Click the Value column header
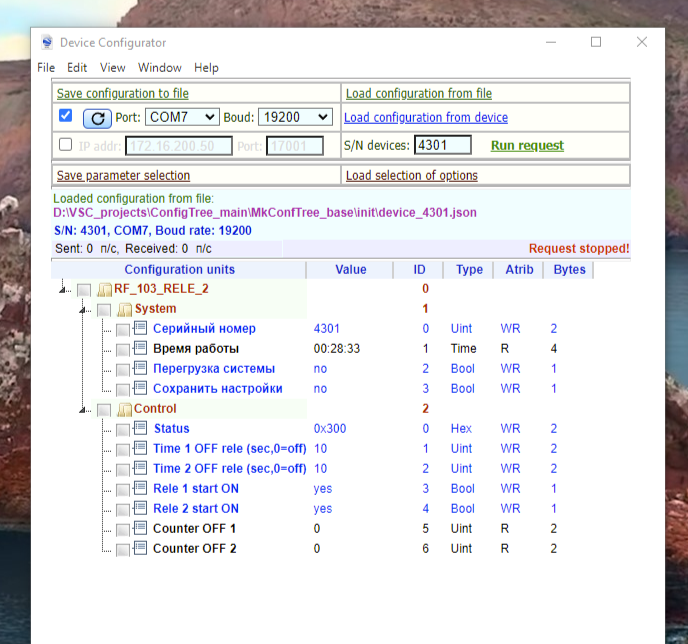The image size is (688, 644). (x=351, y=269)
